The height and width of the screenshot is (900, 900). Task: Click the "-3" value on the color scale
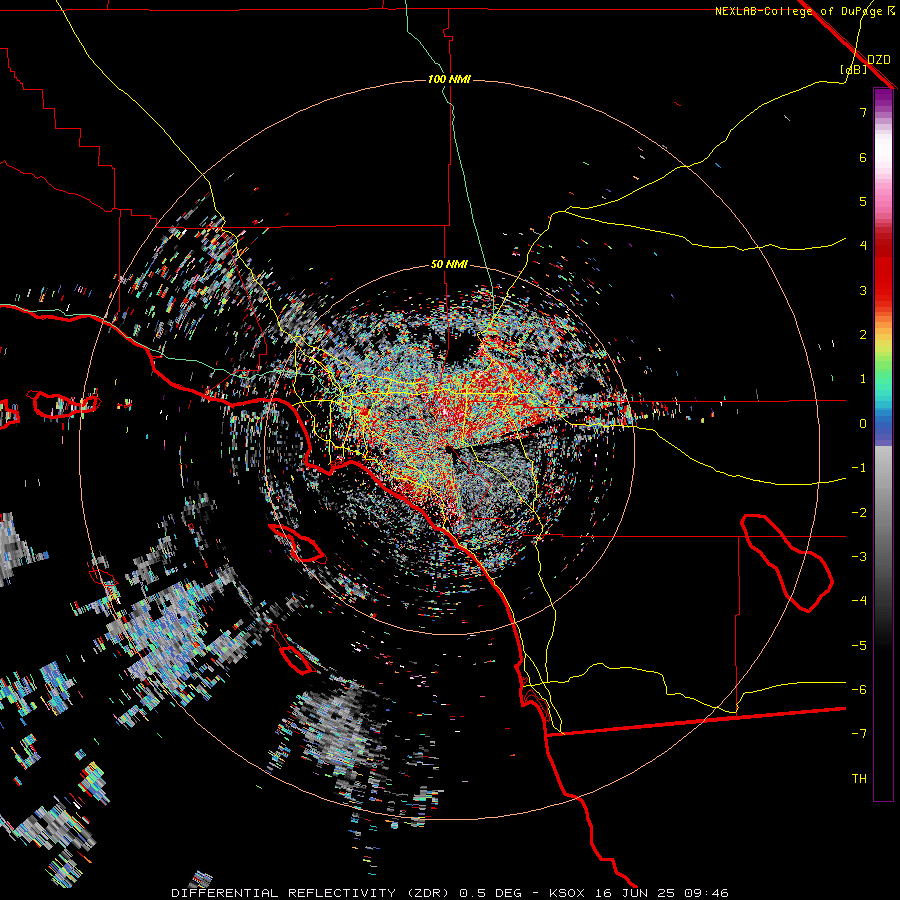[x=859, y=557]
